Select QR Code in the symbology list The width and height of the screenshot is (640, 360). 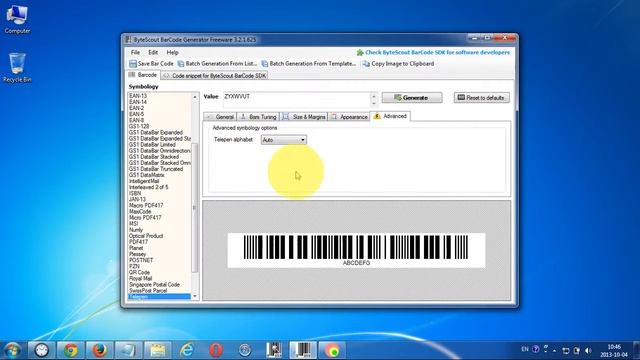click(x=140, y=272)
